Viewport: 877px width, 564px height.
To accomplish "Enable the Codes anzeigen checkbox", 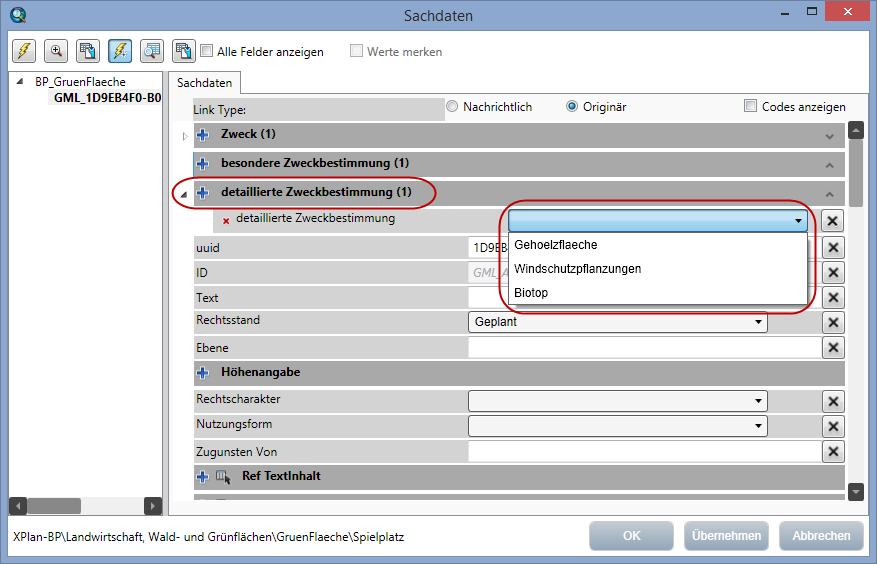I will tap(751, 106).
